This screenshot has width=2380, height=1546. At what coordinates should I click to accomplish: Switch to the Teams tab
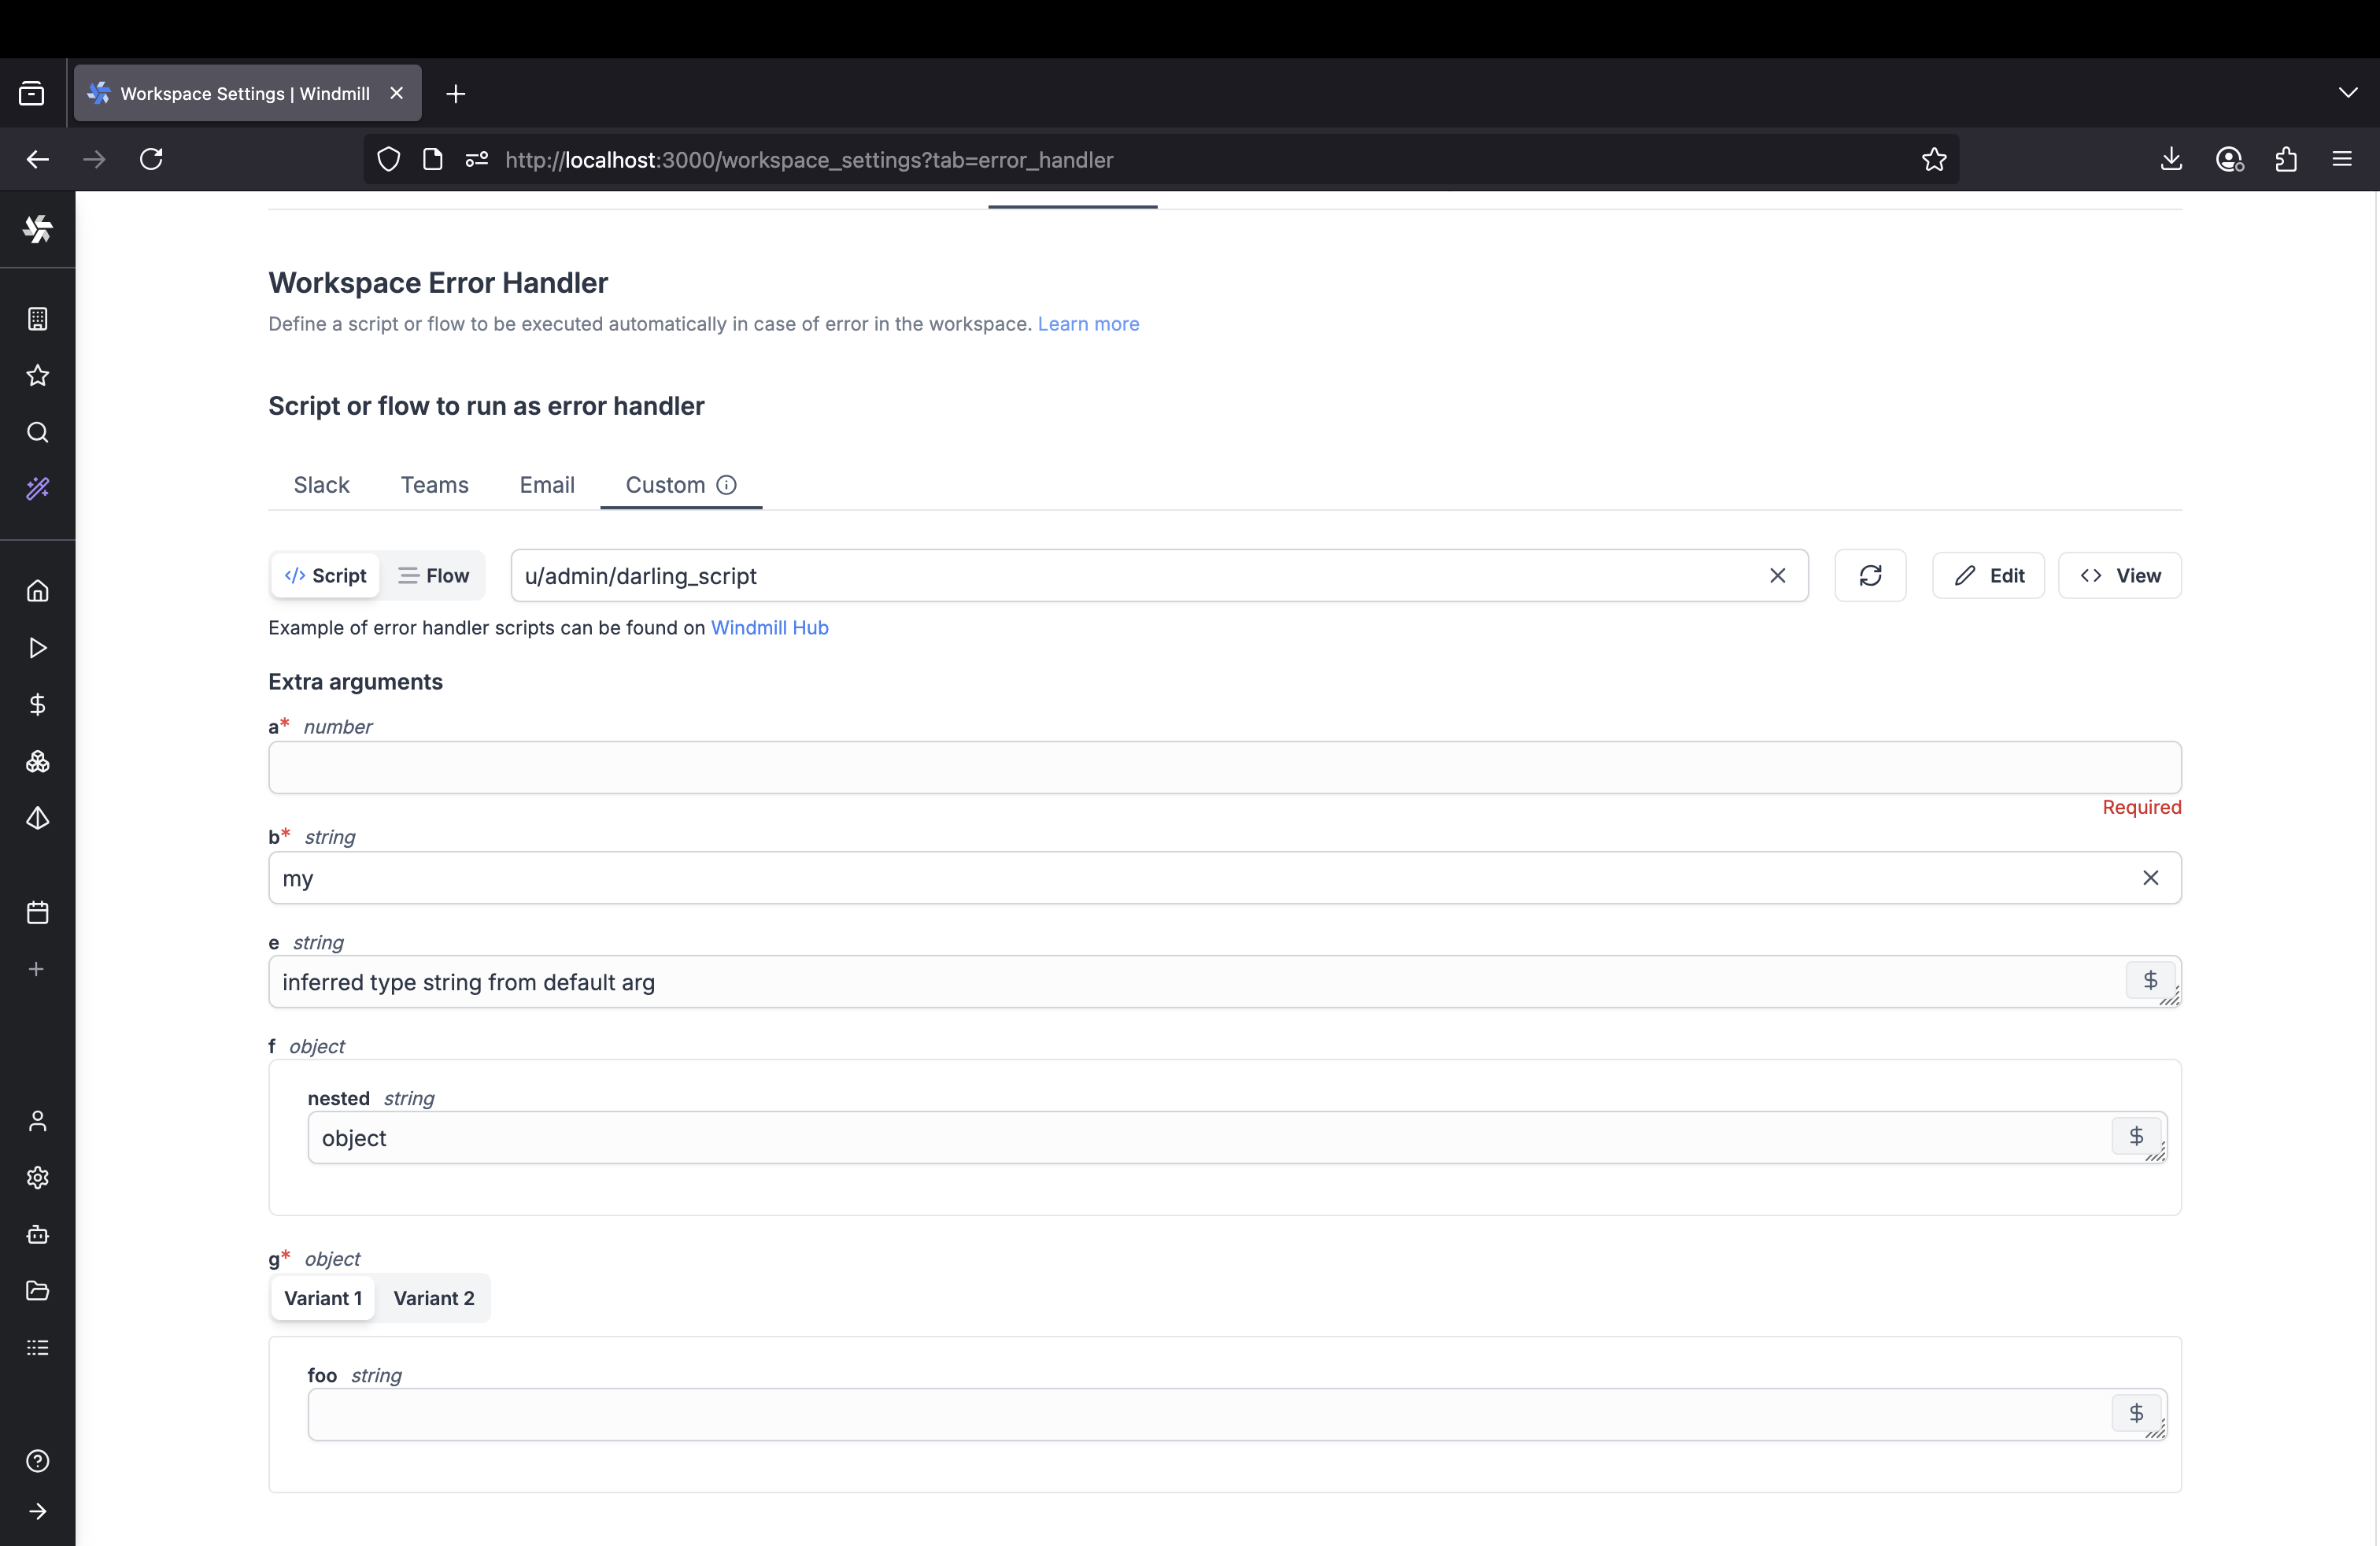click(434, 485)
